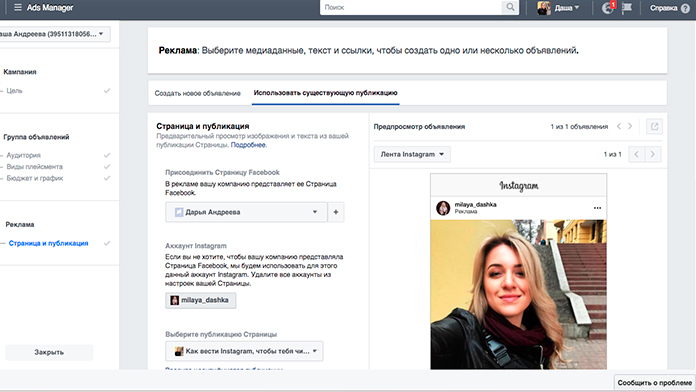
Task: Go to Бюджет и график in sidebar
Action: point(35,178)
